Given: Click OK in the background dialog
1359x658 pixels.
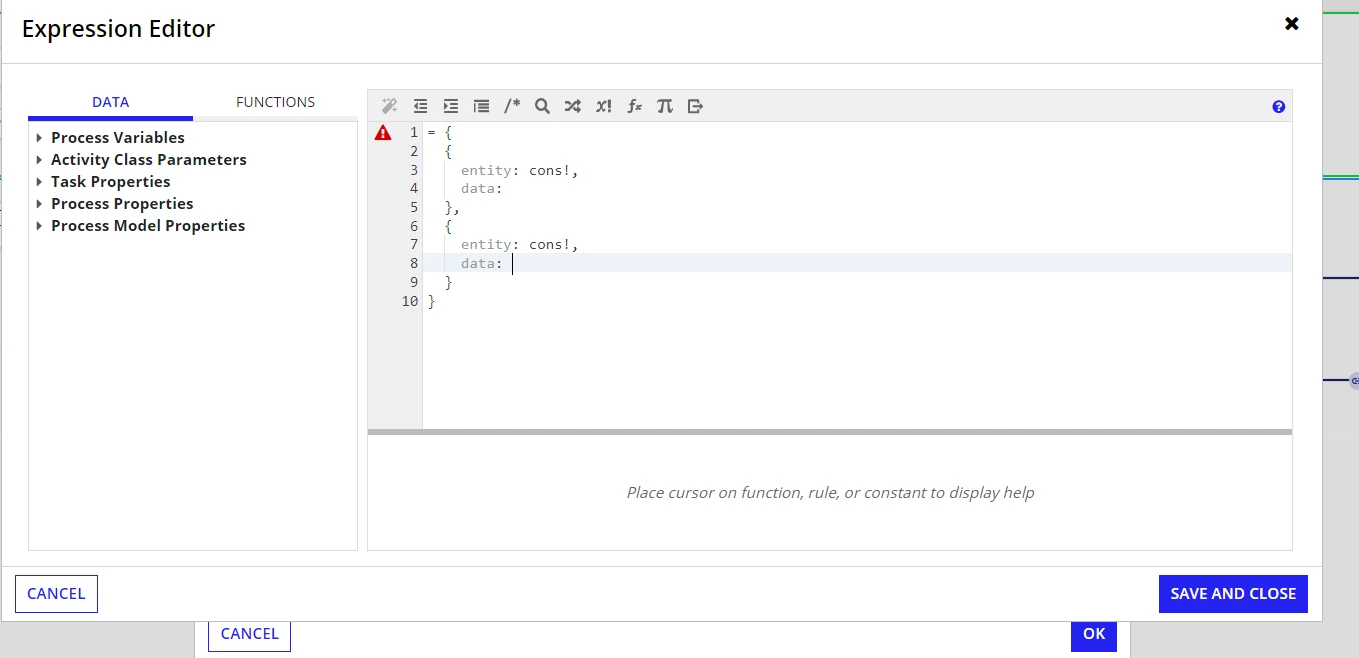Looking at the screenshot, I should [1094, 634].
